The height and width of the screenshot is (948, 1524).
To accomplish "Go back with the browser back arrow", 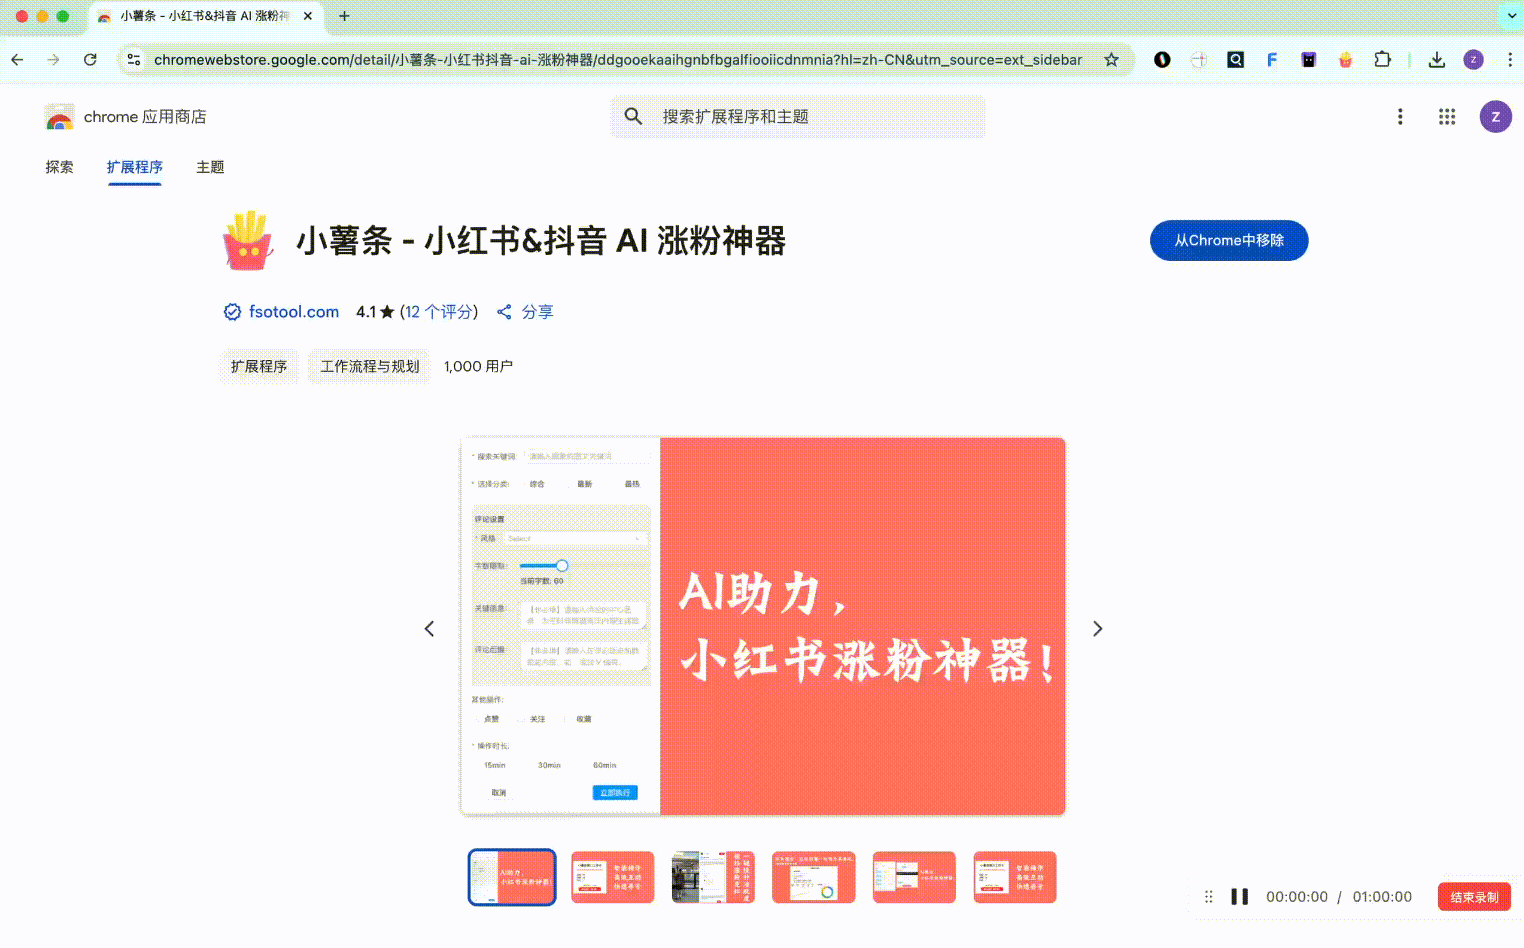I will (17, 60).
